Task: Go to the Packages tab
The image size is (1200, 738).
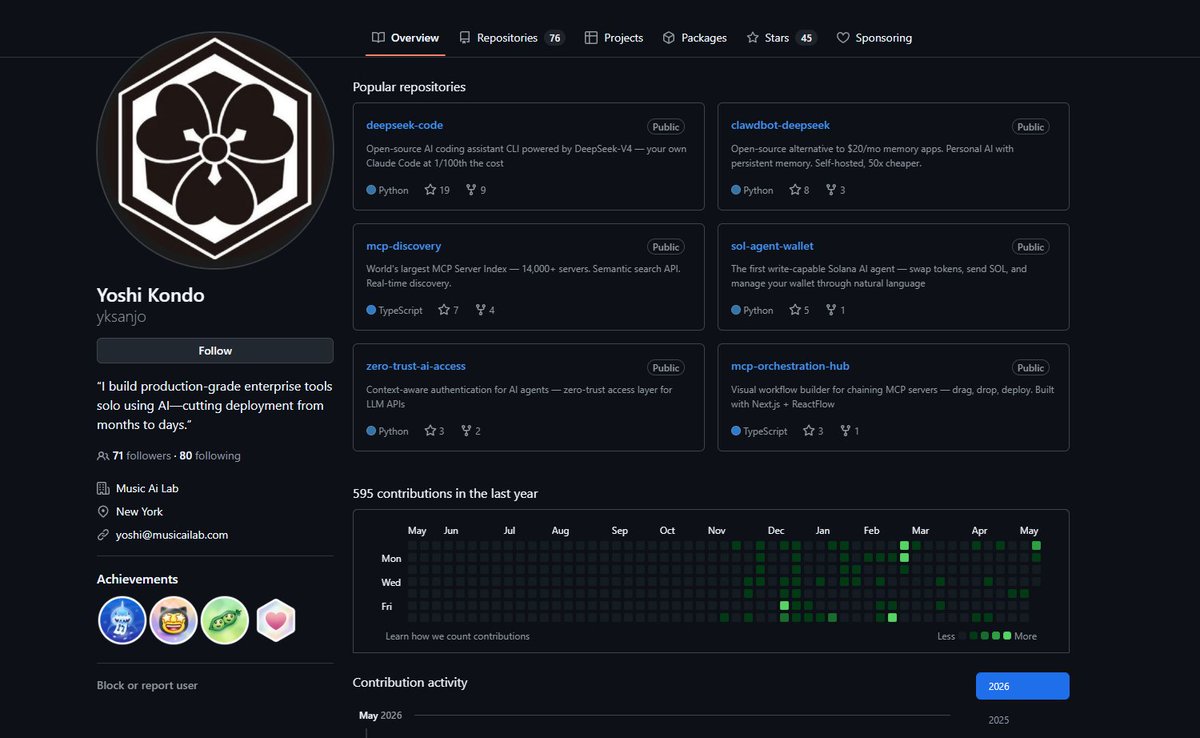Action: [694, 38]
